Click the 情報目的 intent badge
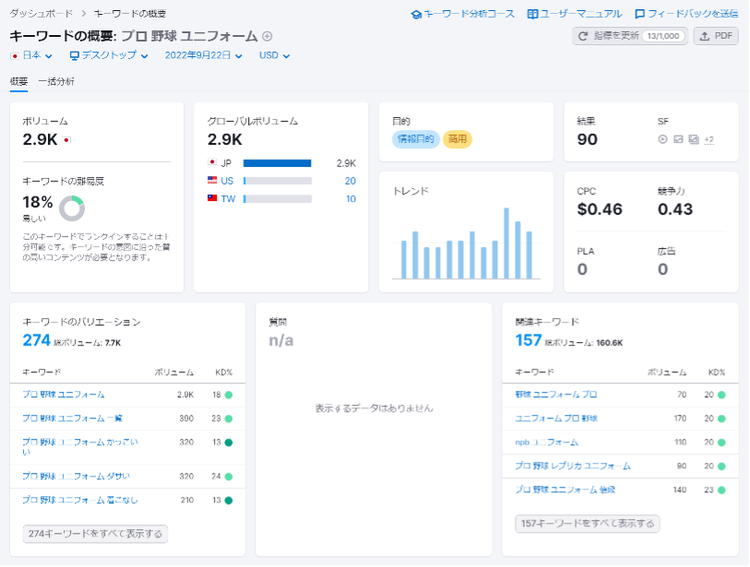 (416, 139)
